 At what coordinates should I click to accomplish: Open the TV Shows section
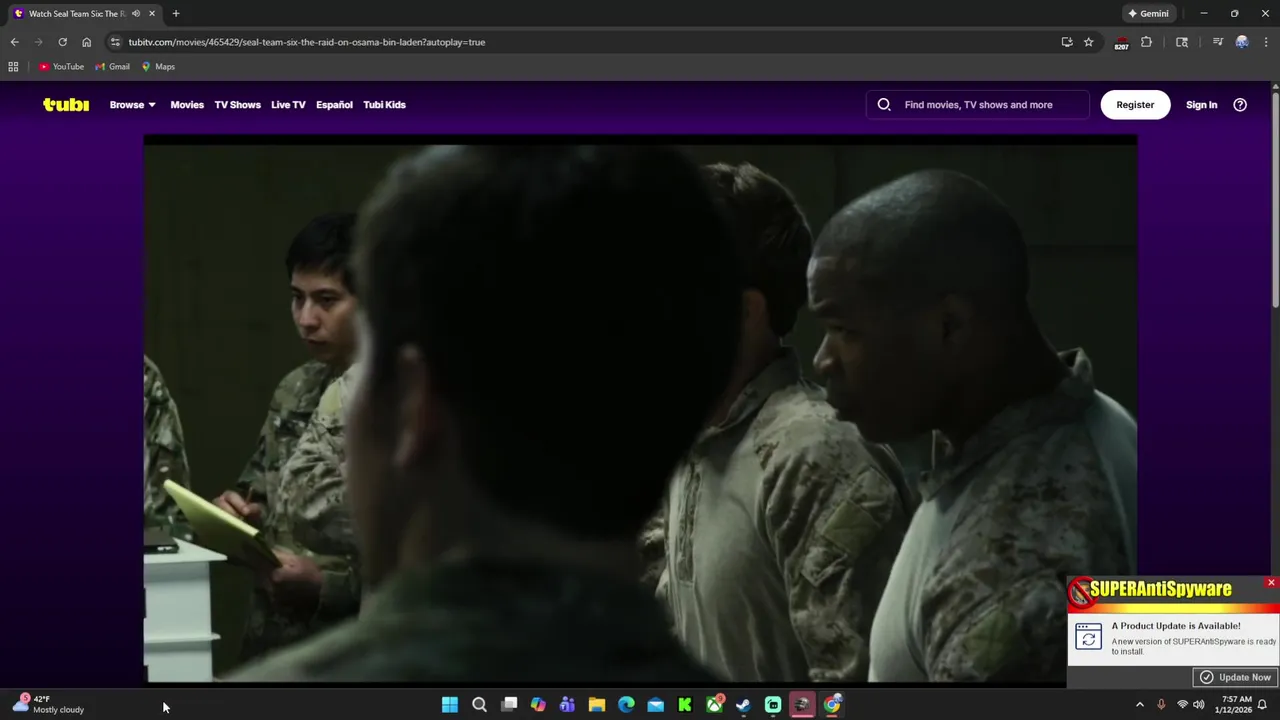point(237,105)
